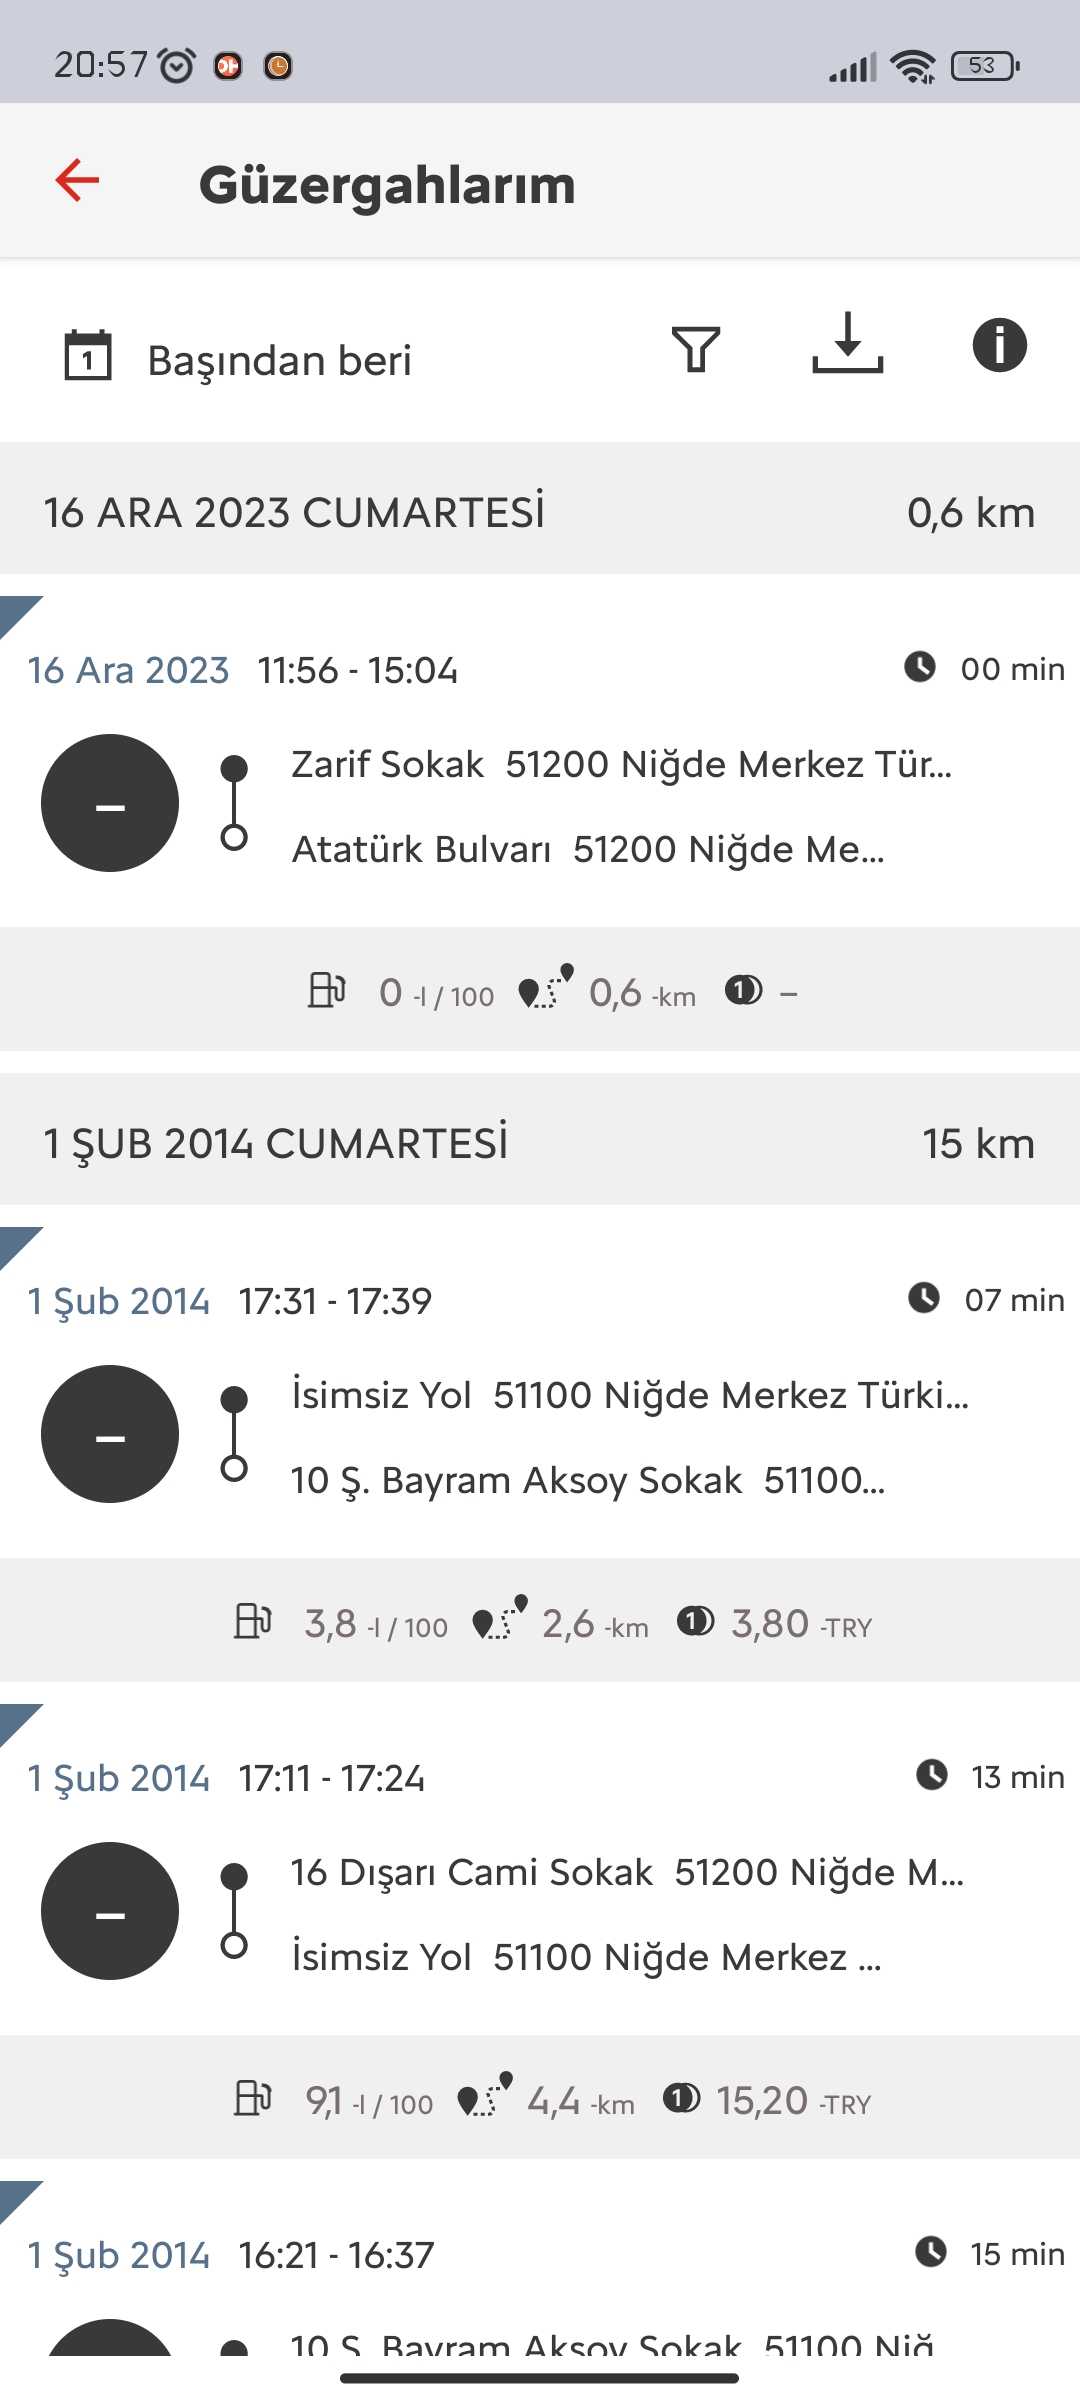Select 1 ŞUB 2014 CUMARTESİ day header
The height and width of the screenshot is (2400, 1080).
click(540, 1140)
